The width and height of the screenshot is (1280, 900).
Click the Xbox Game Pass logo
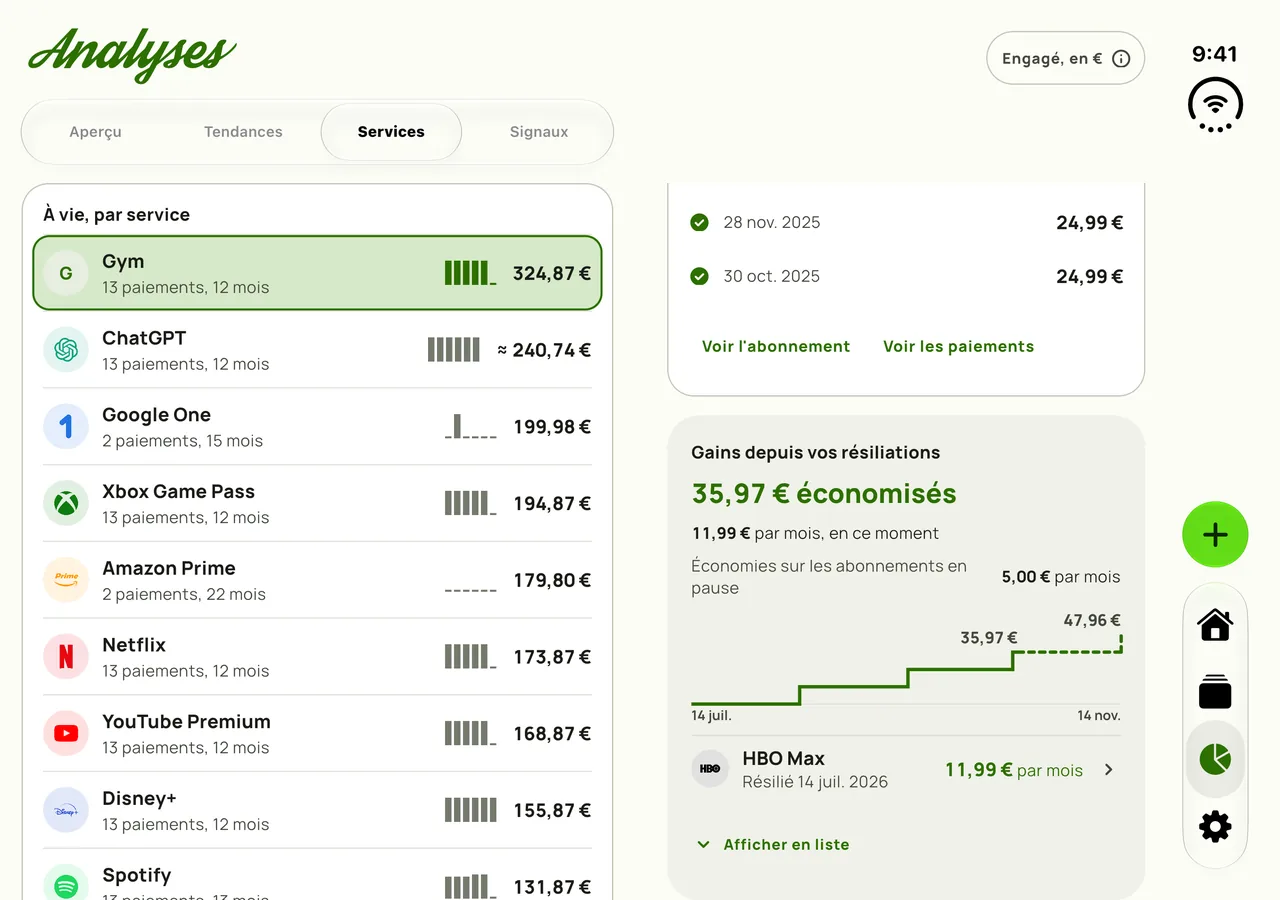(x=66, y=503)
